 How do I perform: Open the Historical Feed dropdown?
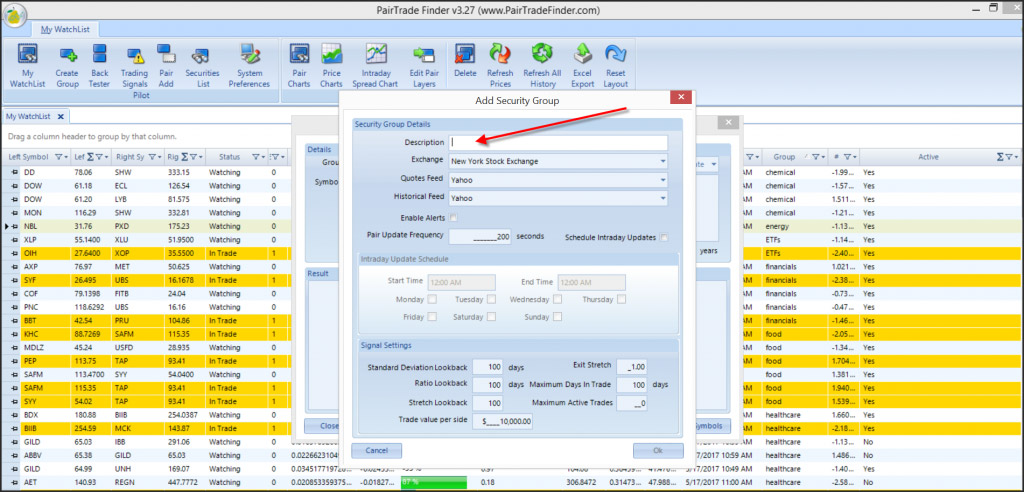(662, 198)
